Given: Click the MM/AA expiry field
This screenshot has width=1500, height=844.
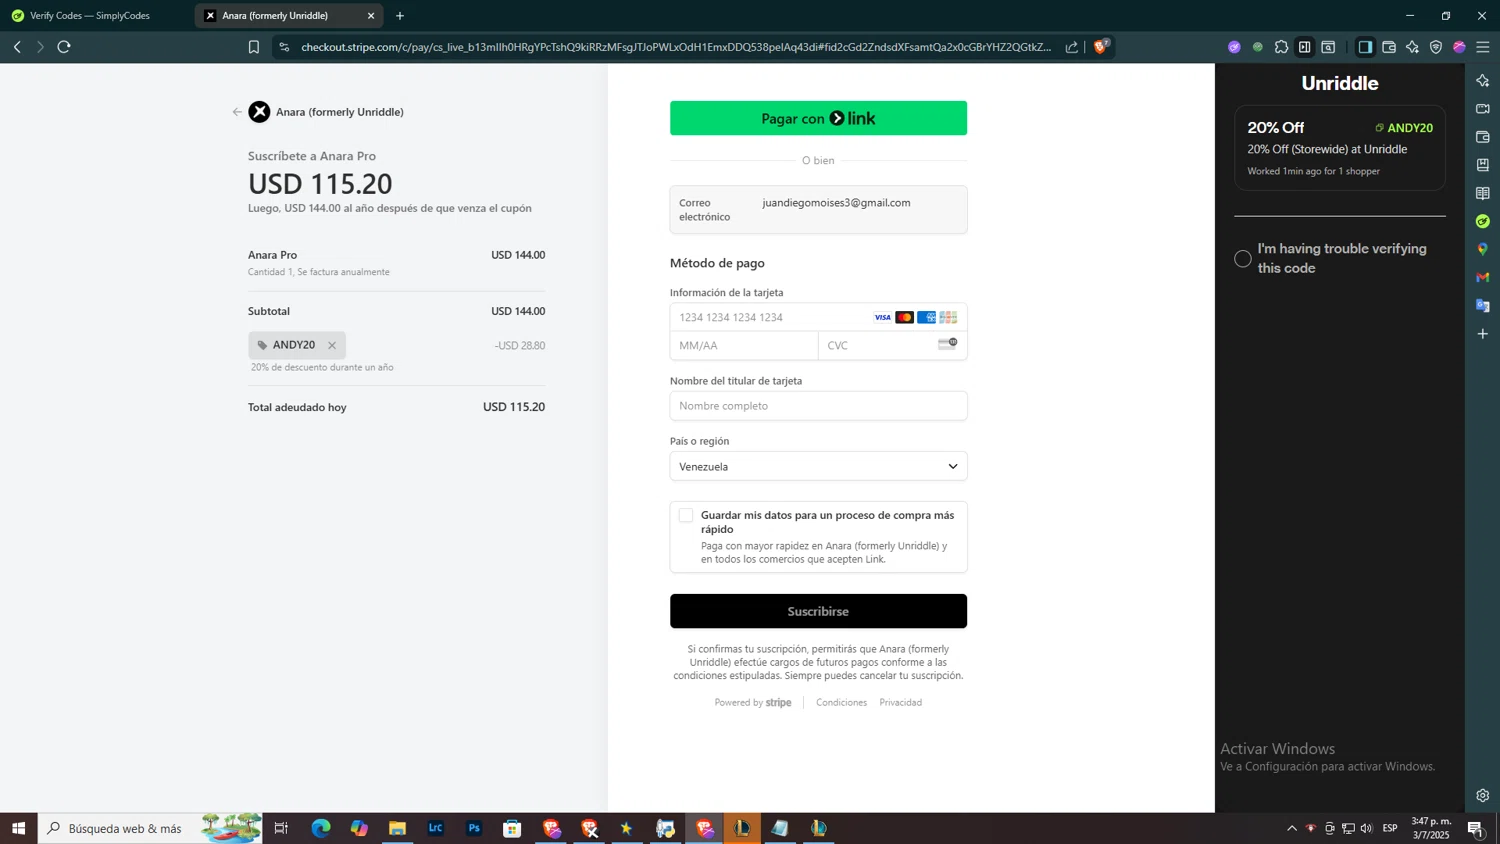Looking at the screenshot, I should click(x=744, y=346).
